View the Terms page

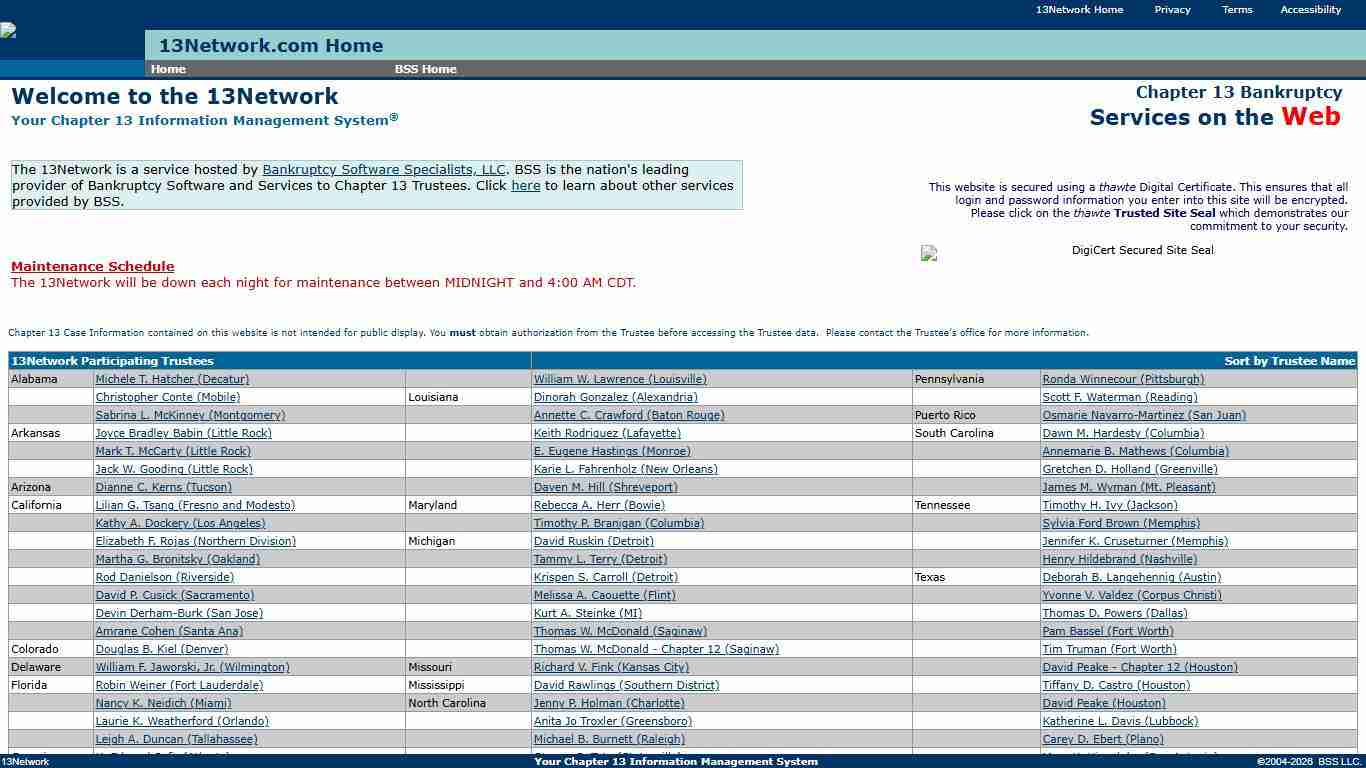1236,9
